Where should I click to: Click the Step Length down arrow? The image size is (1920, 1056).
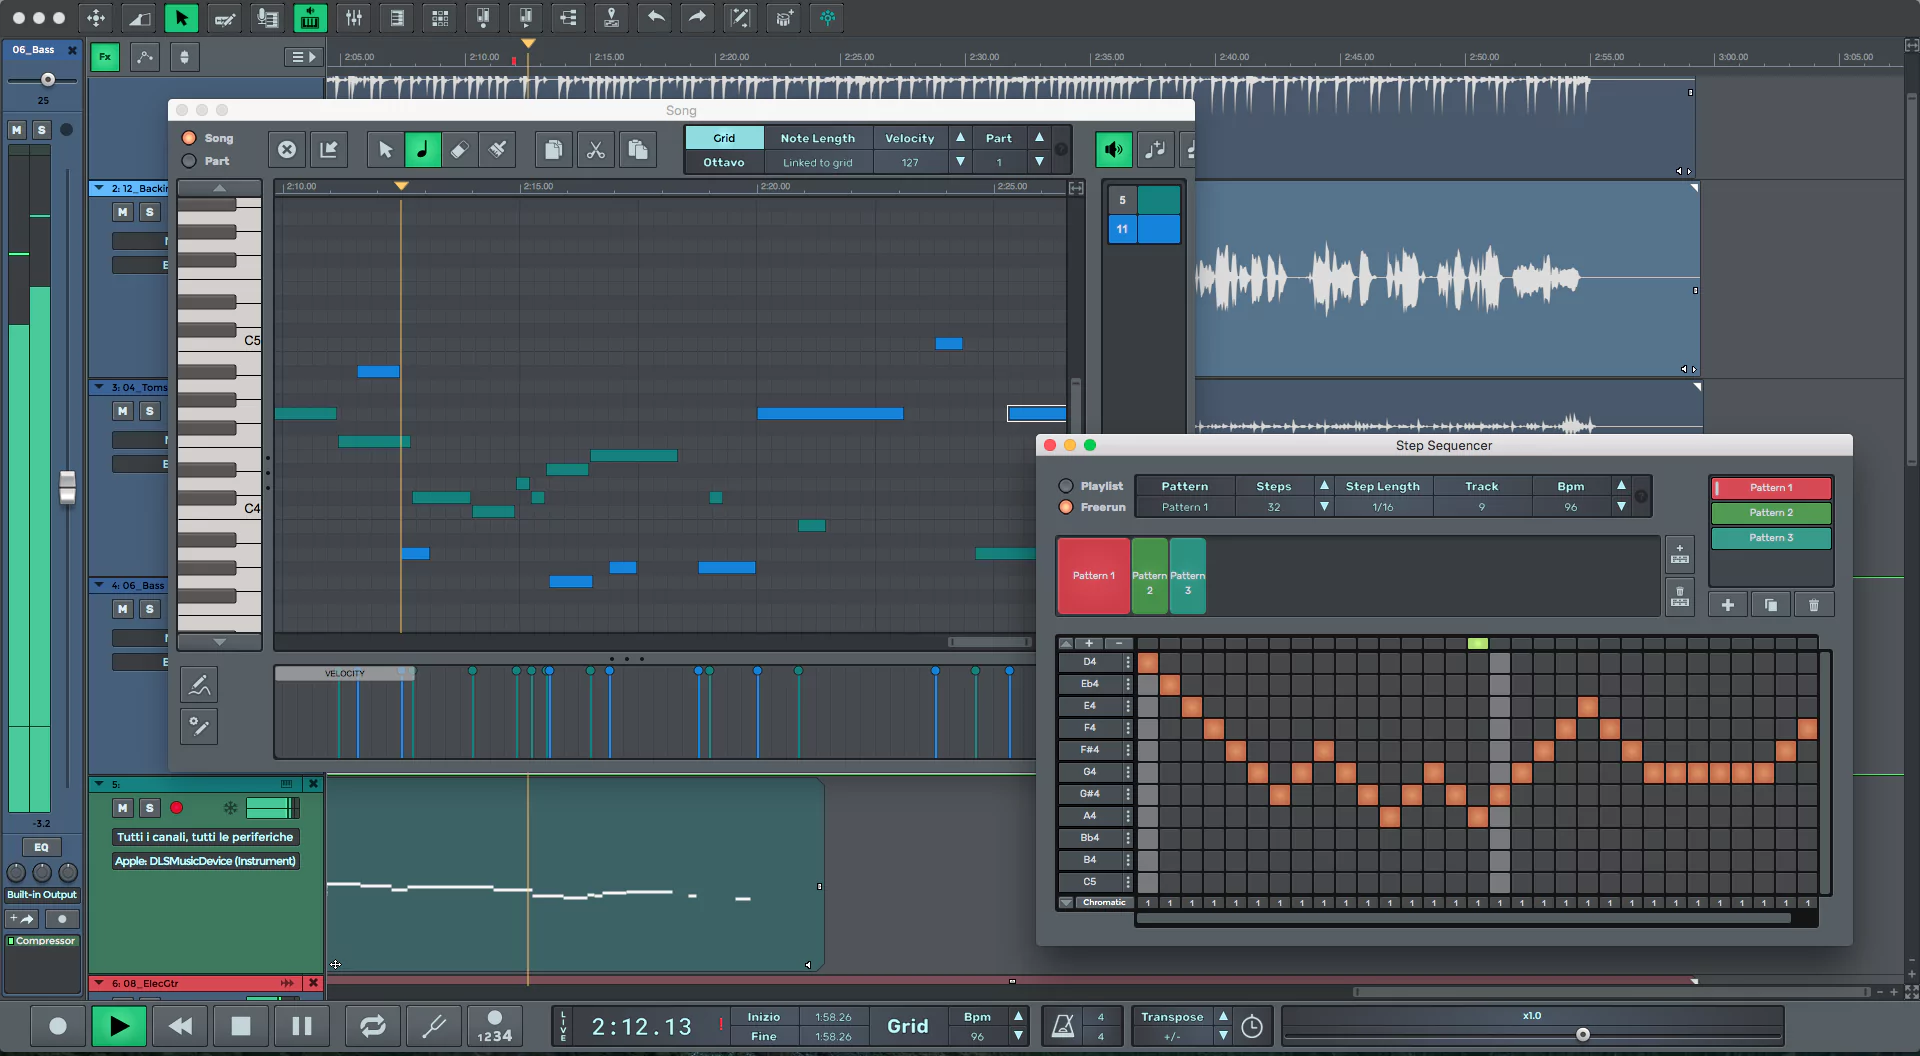pos(1324,507)
